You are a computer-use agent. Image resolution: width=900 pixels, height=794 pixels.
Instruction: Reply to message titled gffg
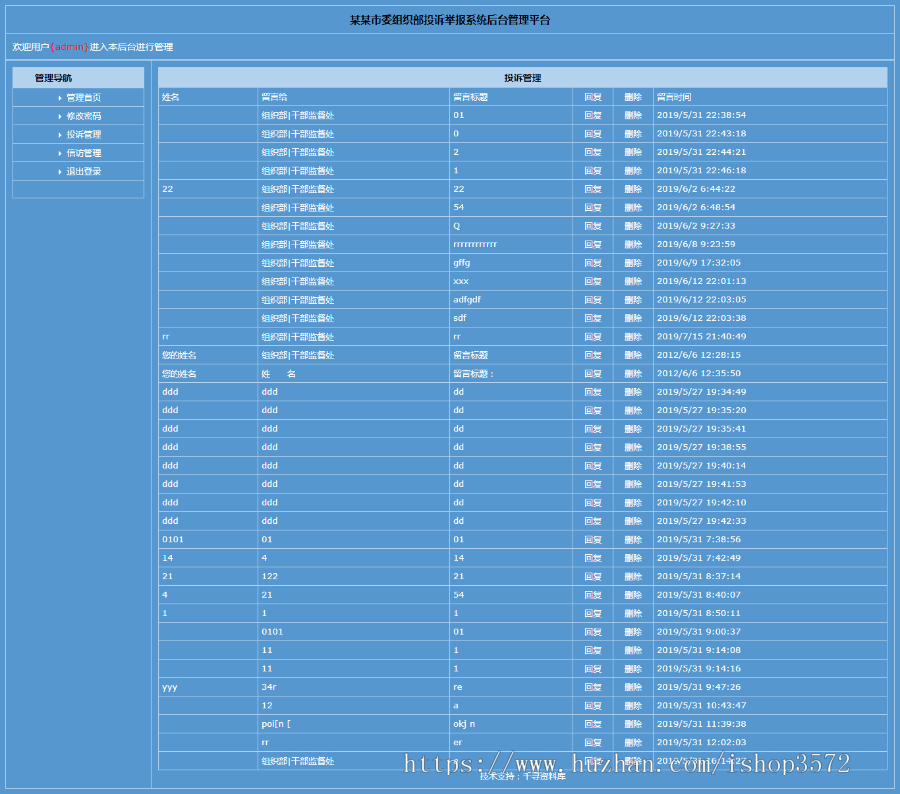pos(593,263)
